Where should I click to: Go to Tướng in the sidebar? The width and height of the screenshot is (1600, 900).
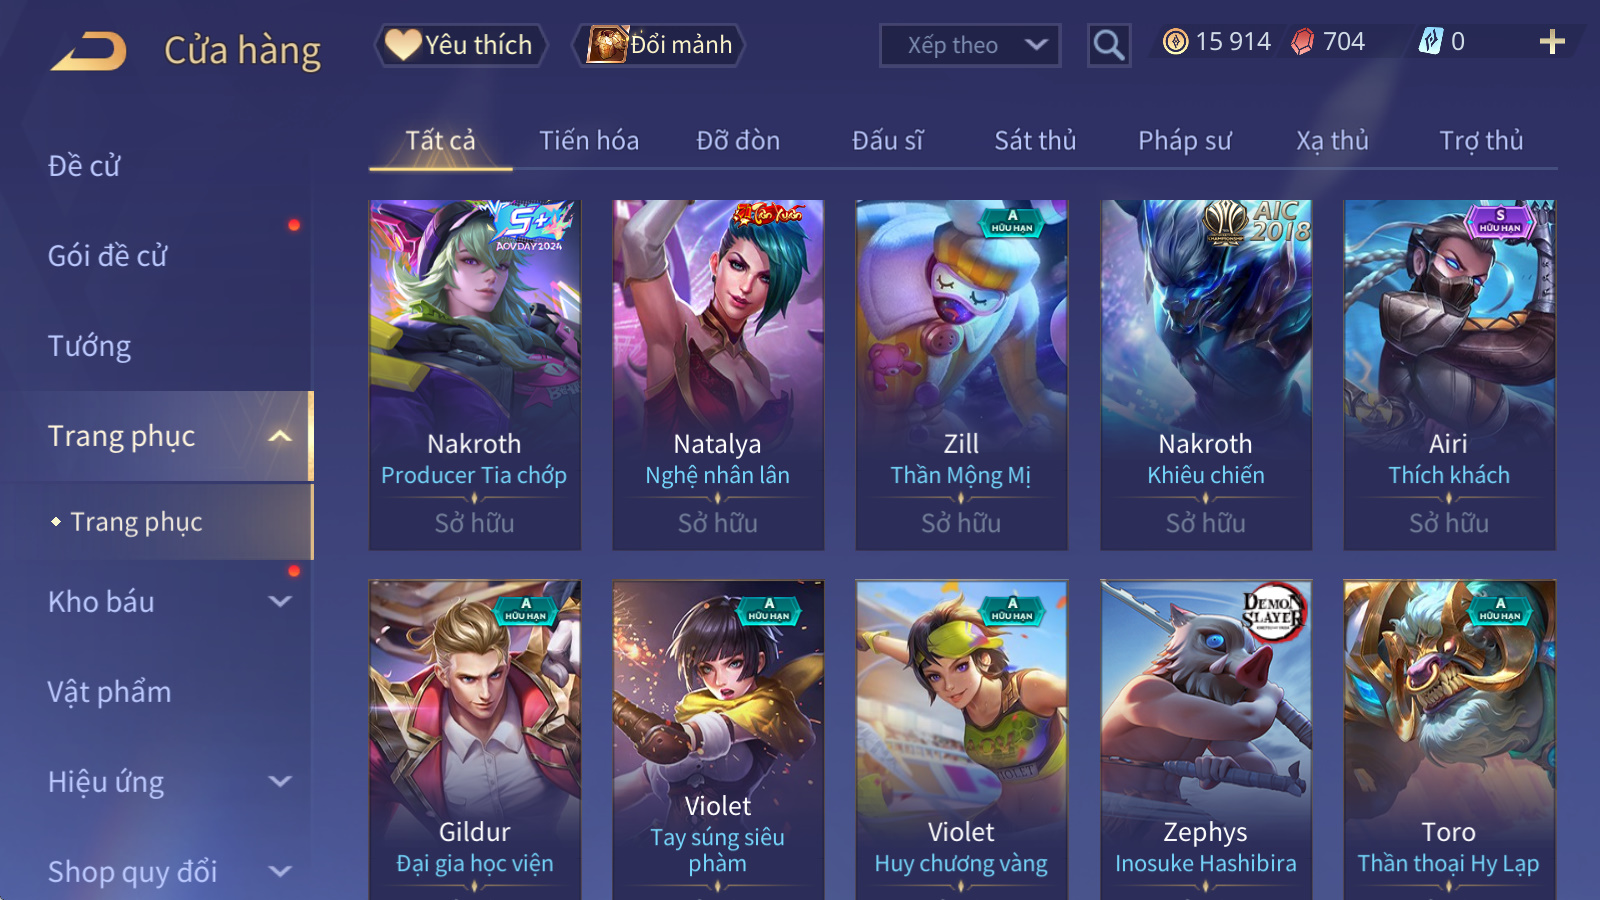click(89, 346)
